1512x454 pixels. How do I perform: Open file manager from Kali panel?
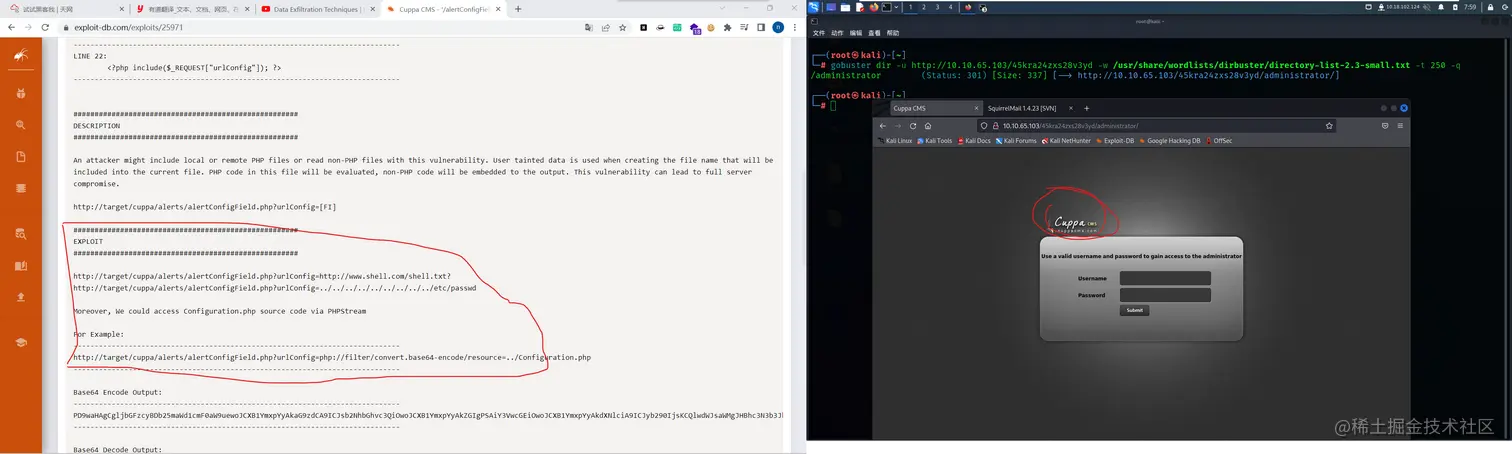click(845, 7)
